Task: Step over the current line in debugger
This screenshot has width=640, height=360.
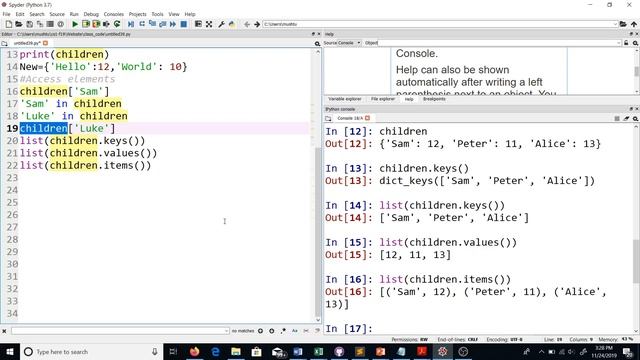Action: pyautogui.click(x=142, y=24)
